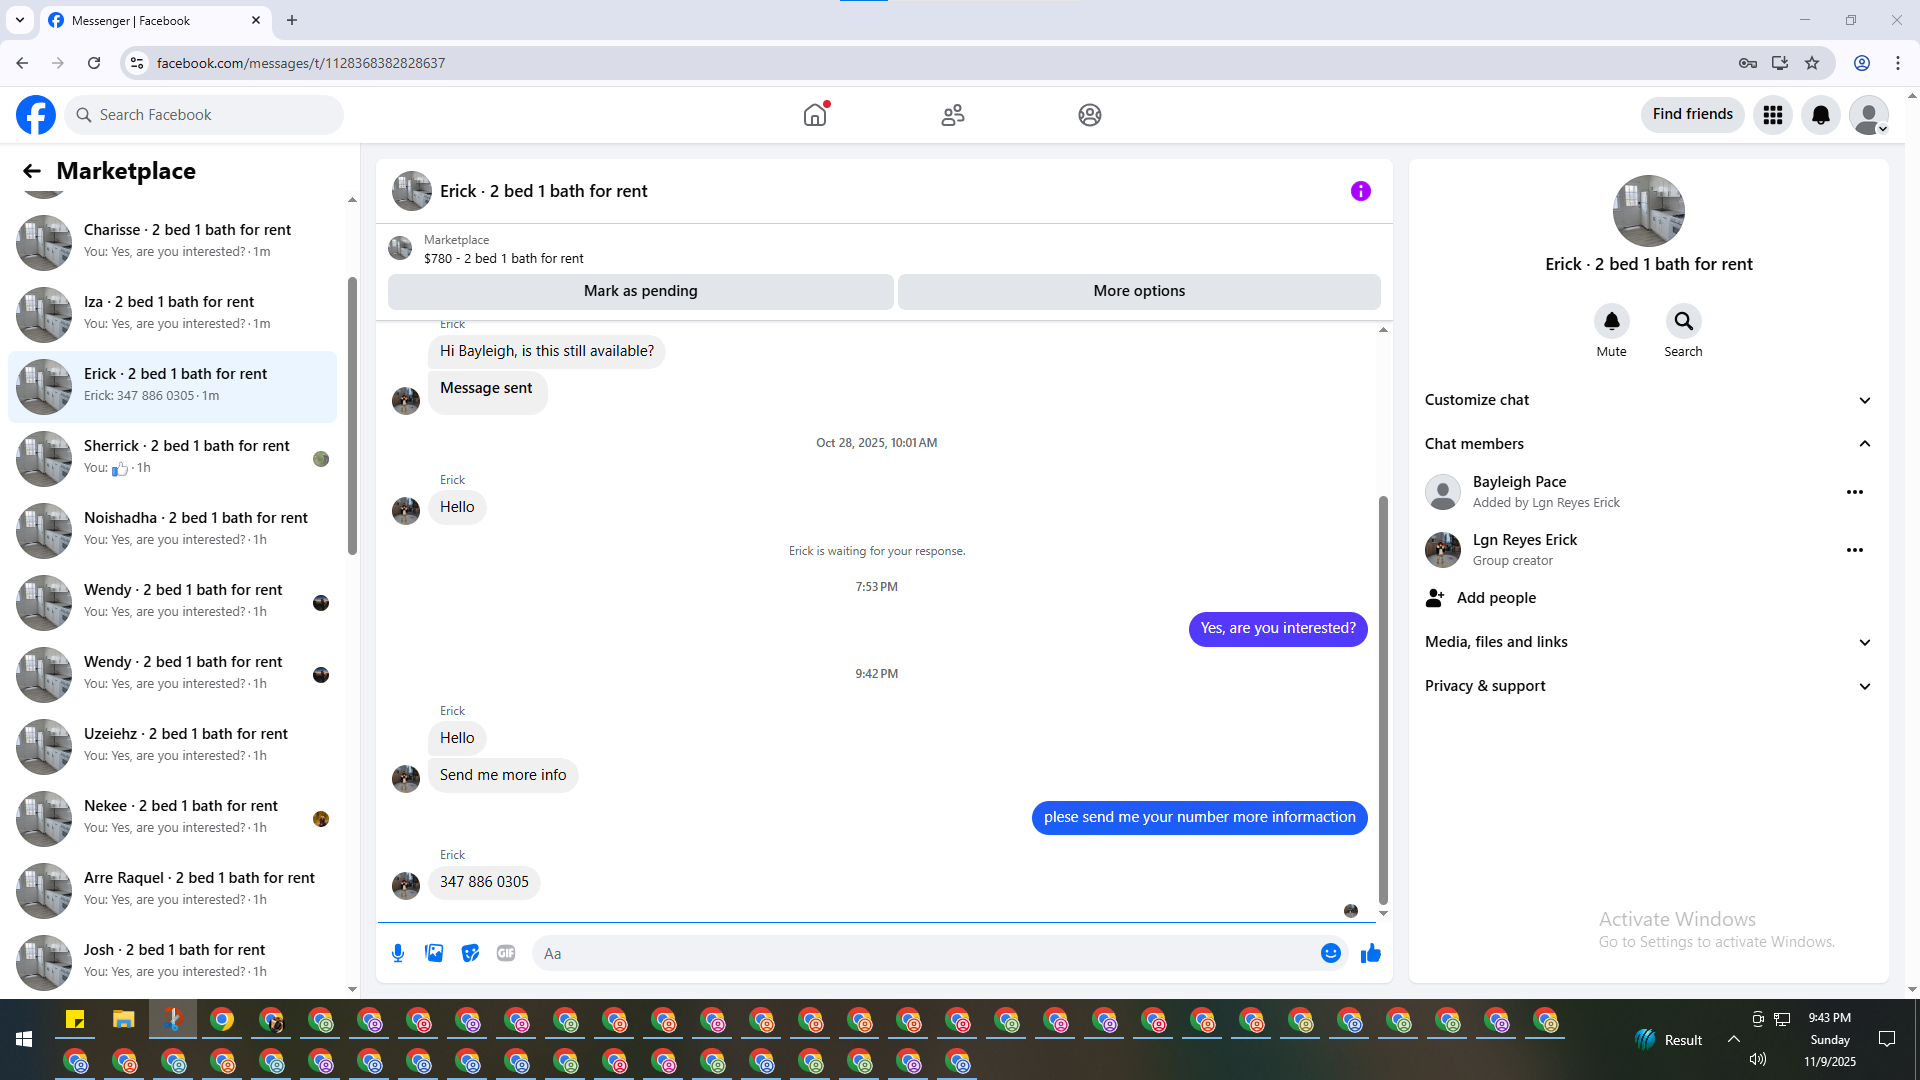Click the conversation list scrollbar
This screenshot has width=1920, height=1080.
pyautogui.click(x=352, y=415)
